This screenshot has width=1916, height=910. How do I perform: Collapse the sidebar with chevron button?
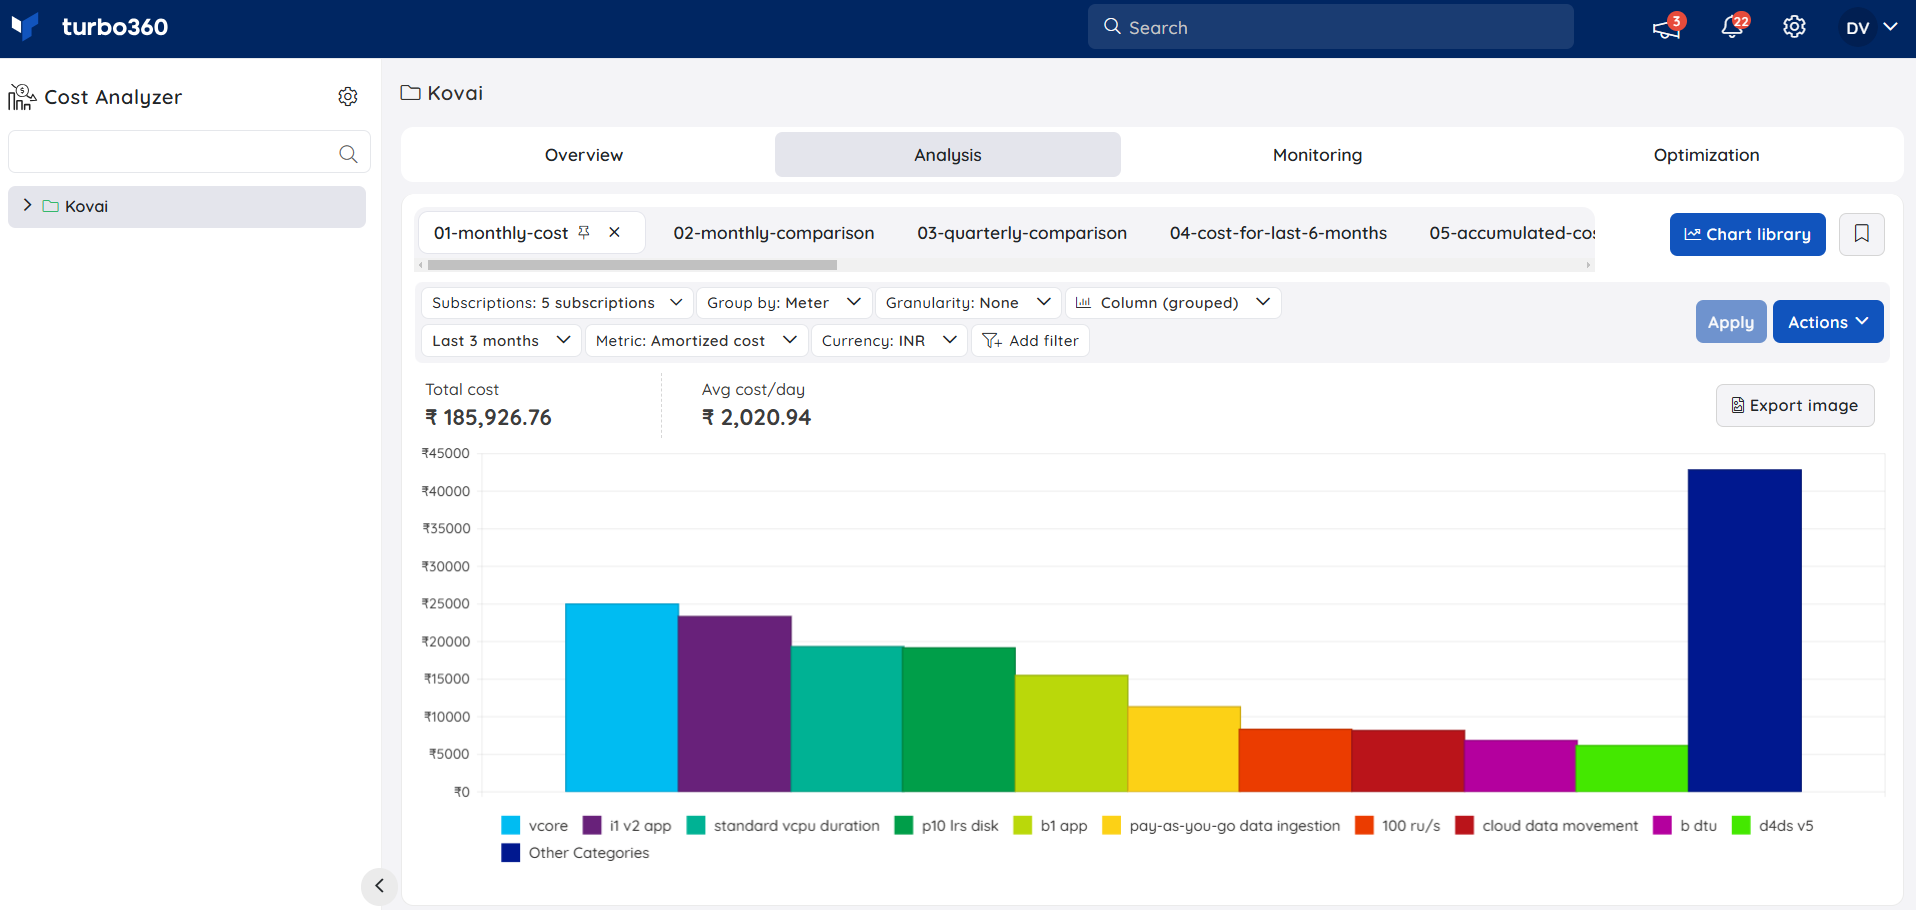(x=379, y=885)
